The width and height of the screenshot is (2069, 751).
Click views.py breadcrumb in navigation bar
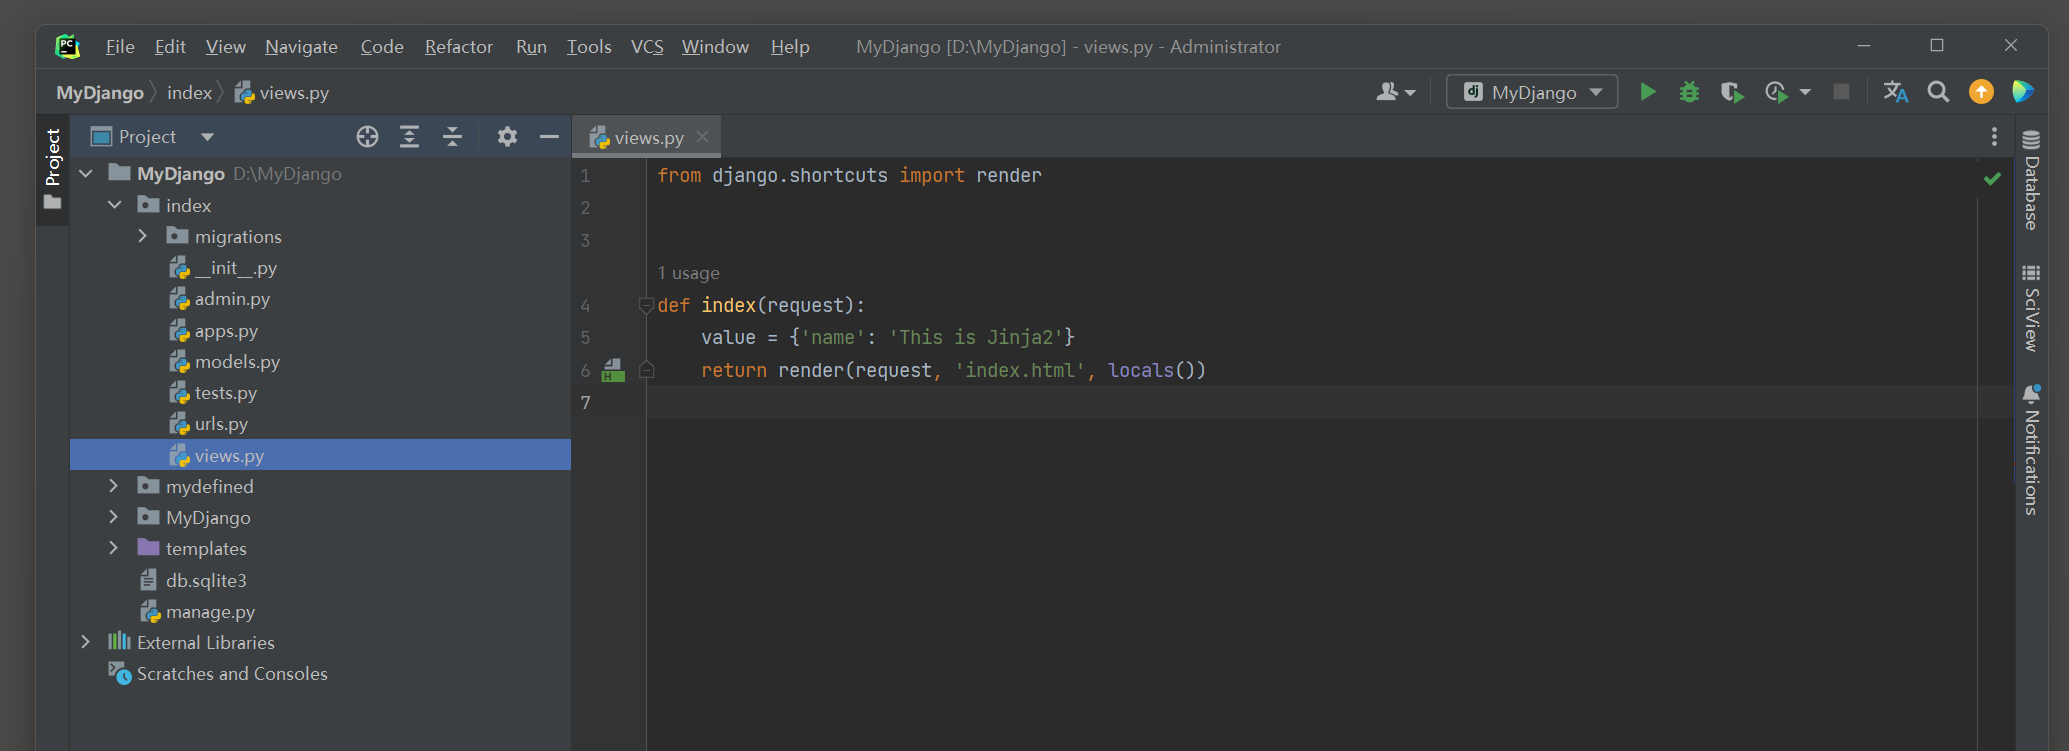(x=282, y=93)
